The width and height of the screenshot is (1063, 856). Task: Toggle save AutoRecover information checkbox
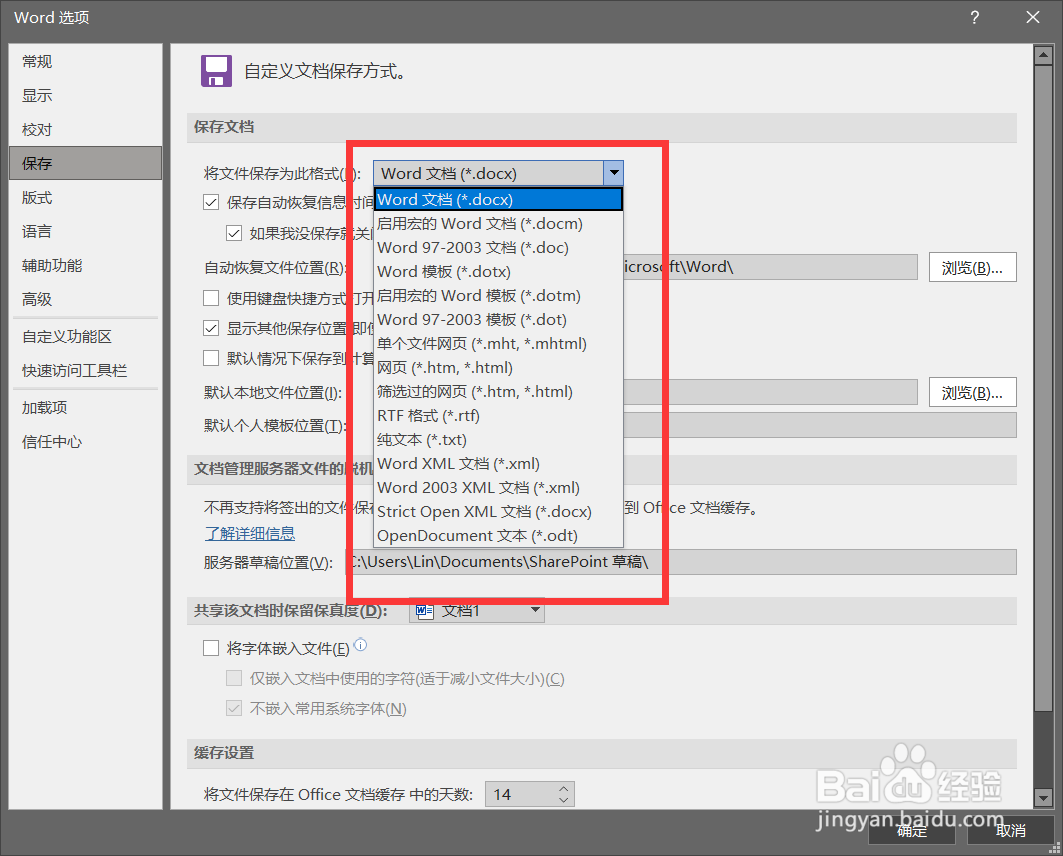(x=212, y=202)
